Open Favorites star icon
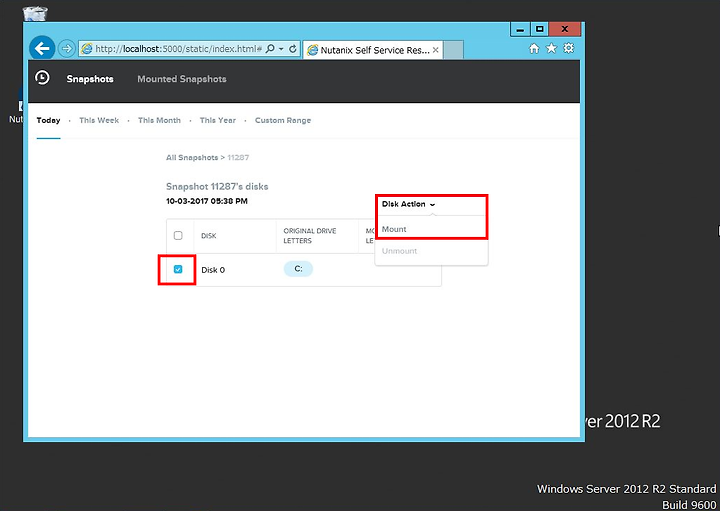This screenshot has width=720, height=511. pos(551,48)
